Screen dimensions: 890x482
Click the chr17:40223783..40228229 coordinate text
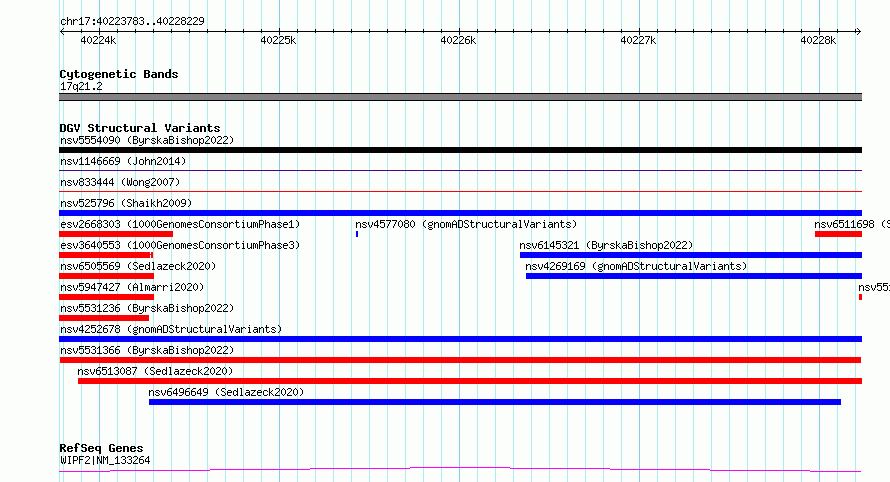click(132, 21)
